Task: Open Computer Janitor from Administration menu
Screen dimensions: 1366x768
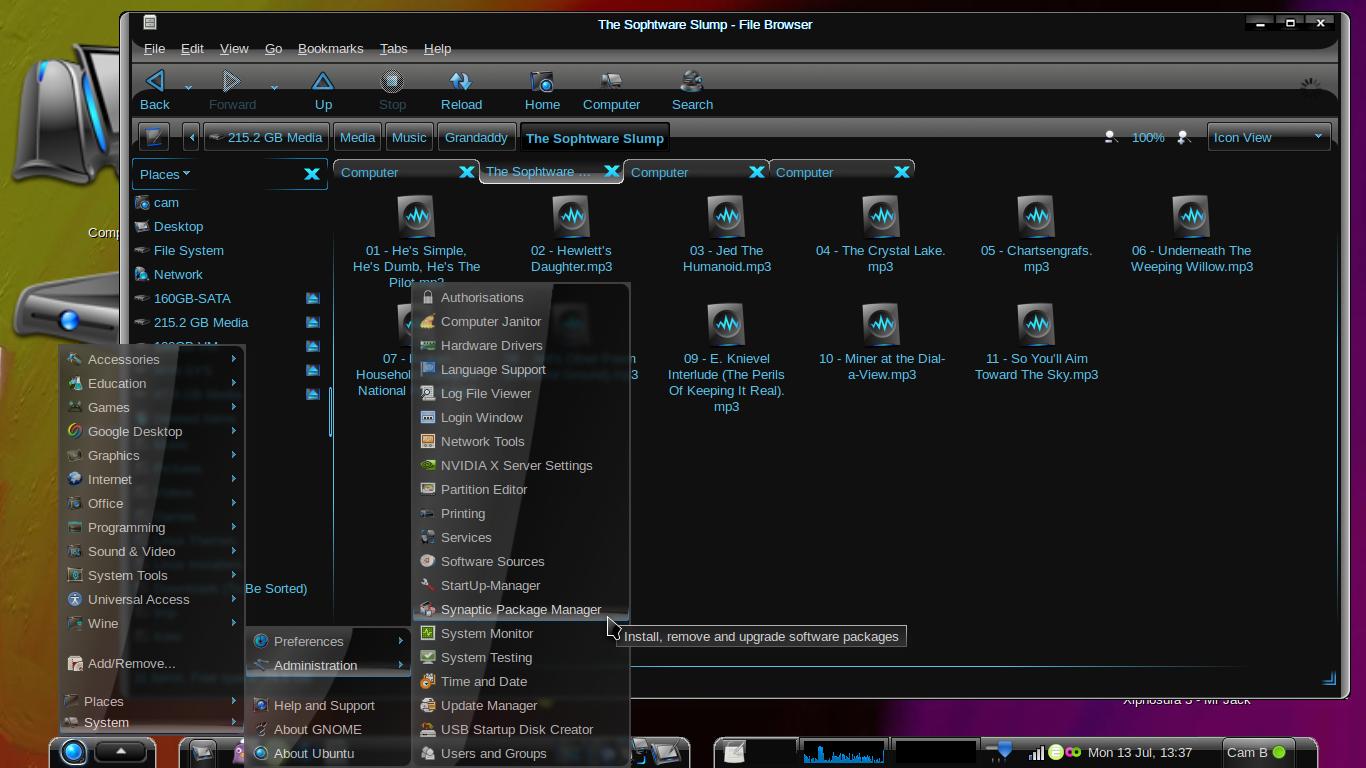Action: click(520, 321)
